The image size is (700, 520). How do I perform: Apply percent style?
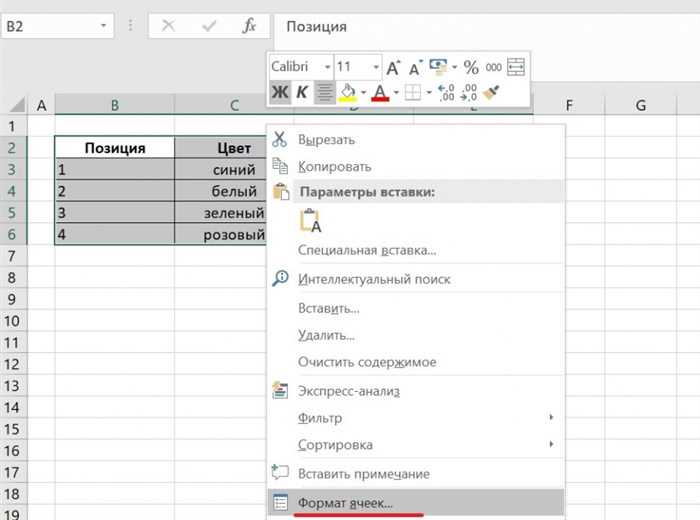[x=471, y=67]
